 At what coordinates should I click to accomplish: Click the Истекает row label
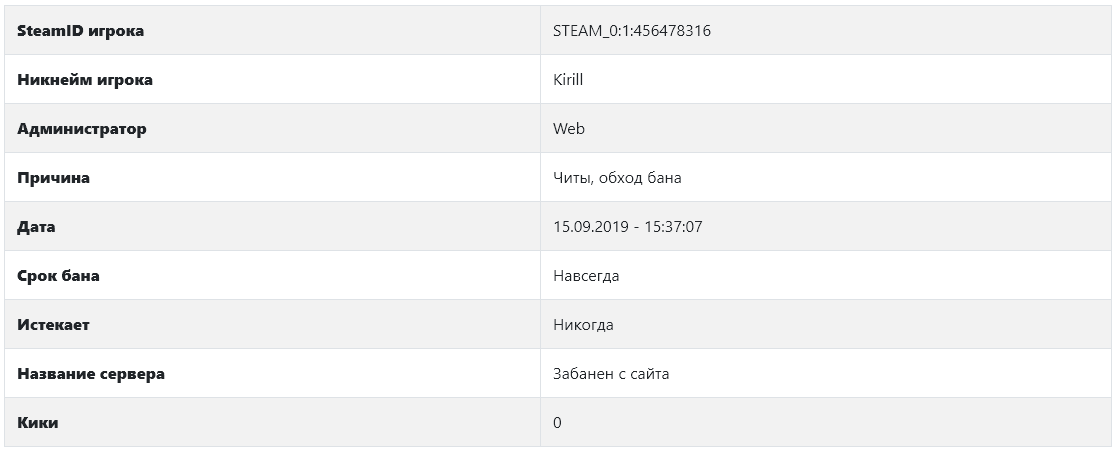(53, 325)
